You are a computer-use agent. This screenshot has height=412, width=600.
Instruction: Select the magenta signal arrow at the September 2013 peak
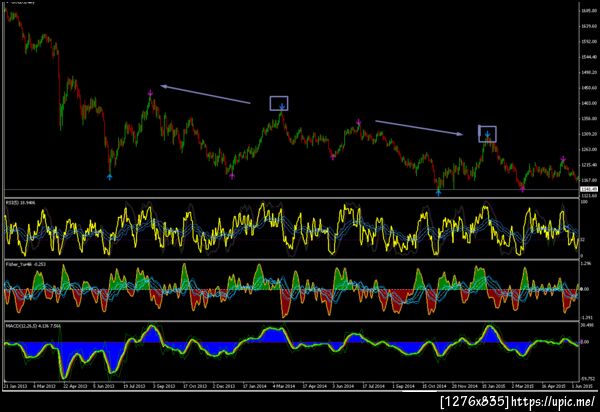point(150,93)
